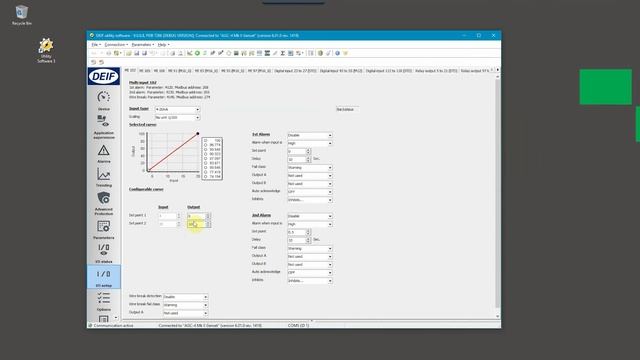Open the File menu
This screenshot has height=360, width=640.
coord(96,44)
